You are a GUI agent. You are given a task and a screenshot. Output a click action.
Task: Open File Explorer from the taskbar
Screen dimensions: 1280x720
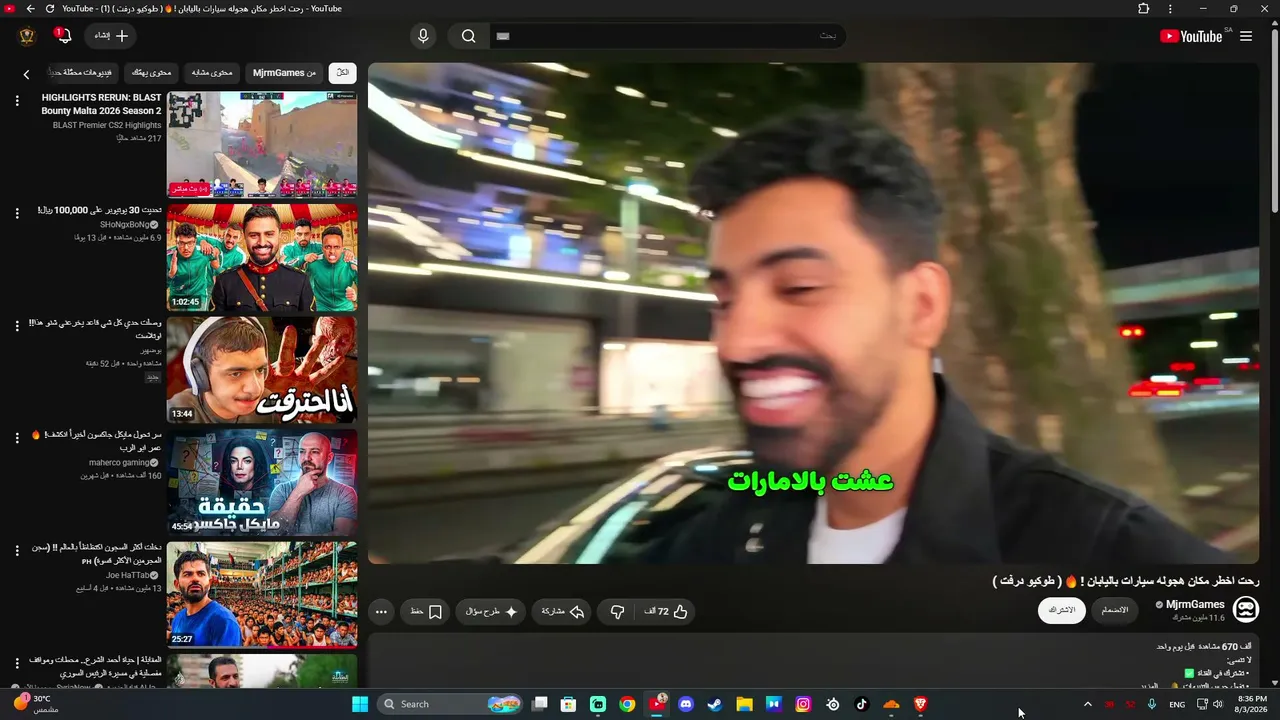click(744, 704)
